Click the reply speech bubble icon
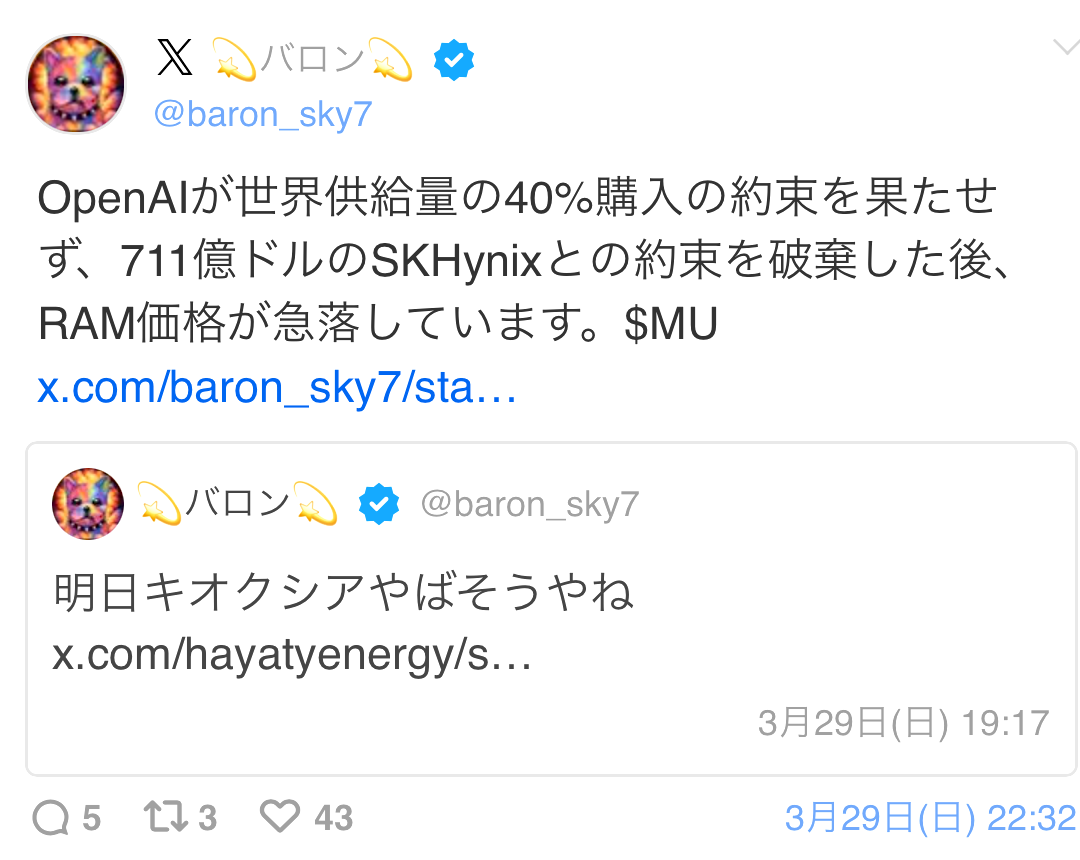Image resolution: width=1080 pixels, height=860 pixels. pos(51,817)
